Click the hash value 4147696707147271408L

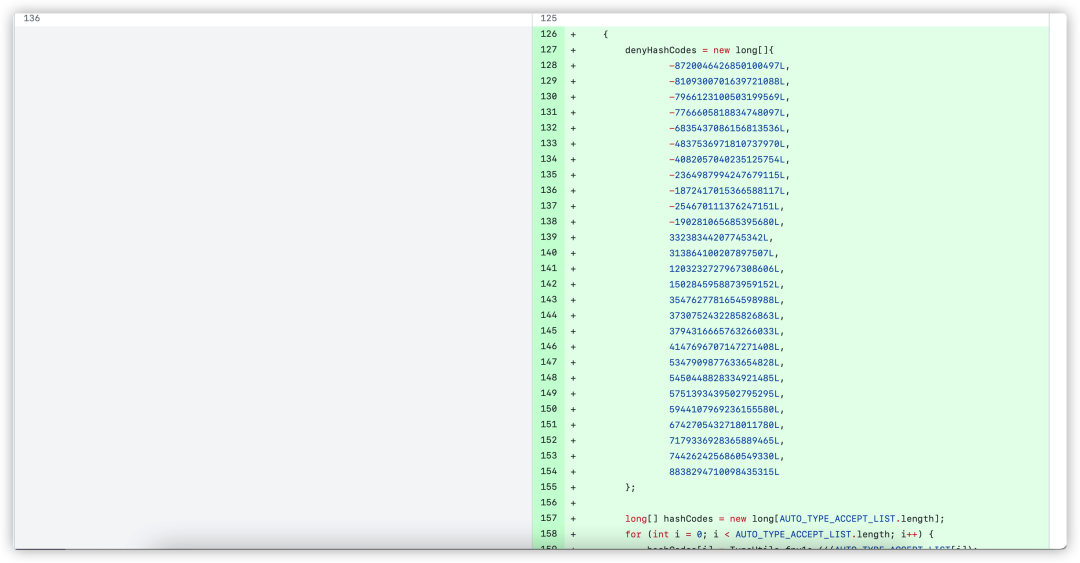(724, 347)
